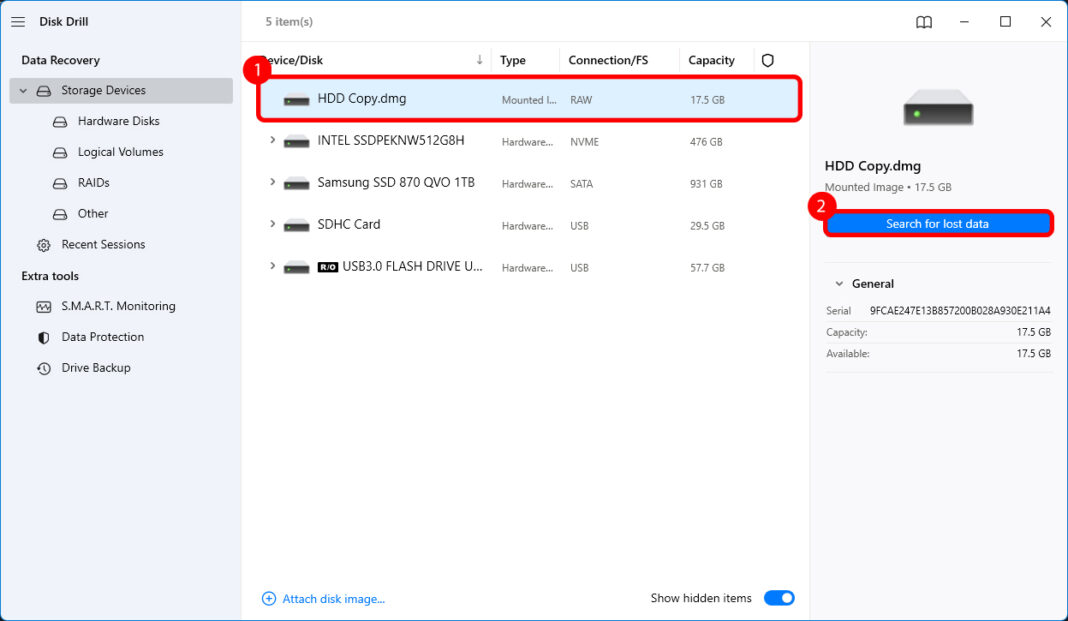Expand the INTEL SSDPEKNW512G8H entry

point(272,141)
